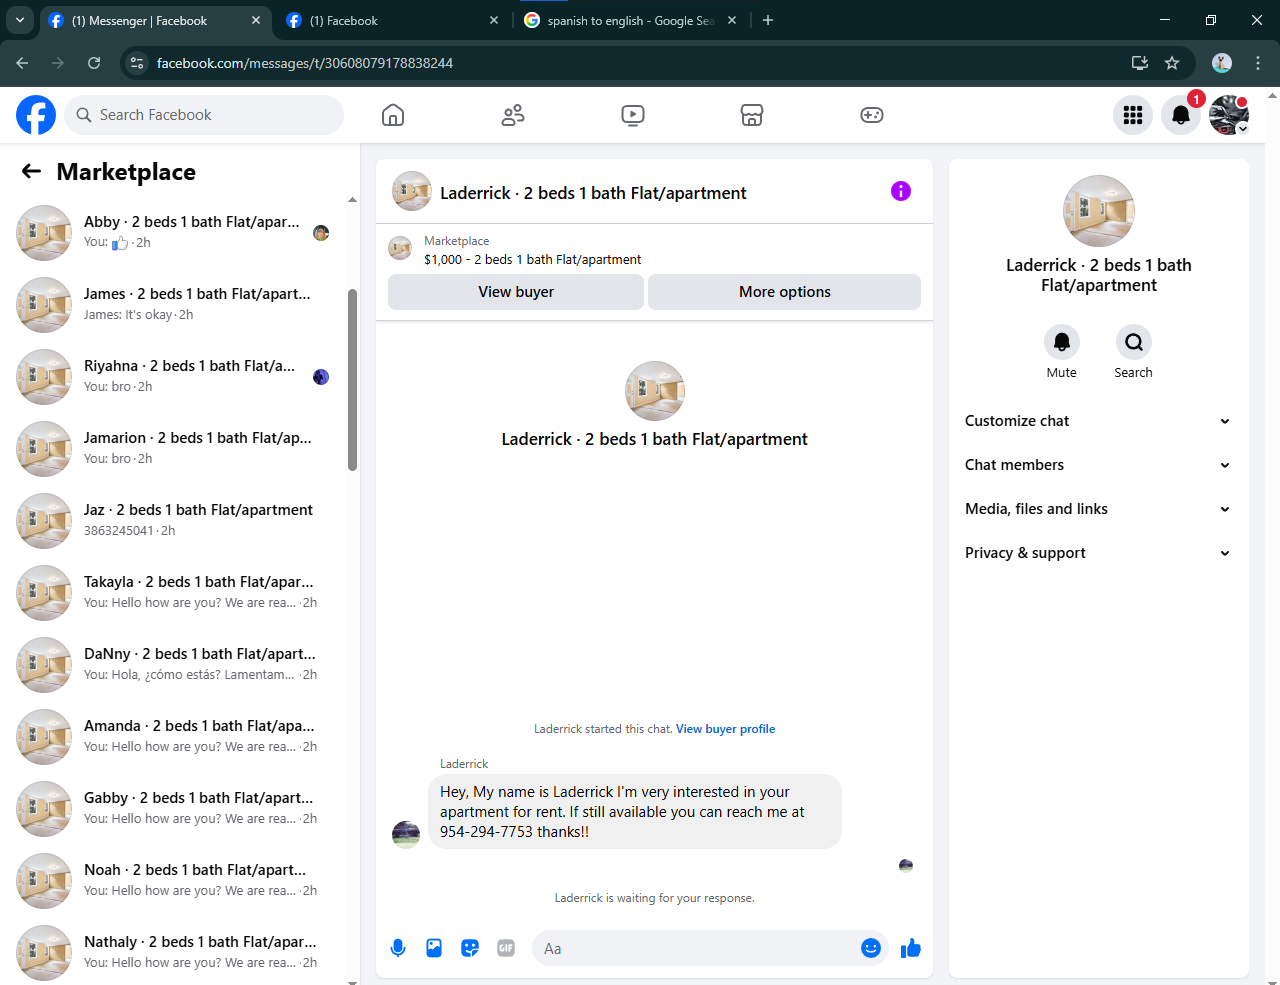Open Jamarion's conversation
This screenshot has width=1280, height=985.
(x=175, y=449)
